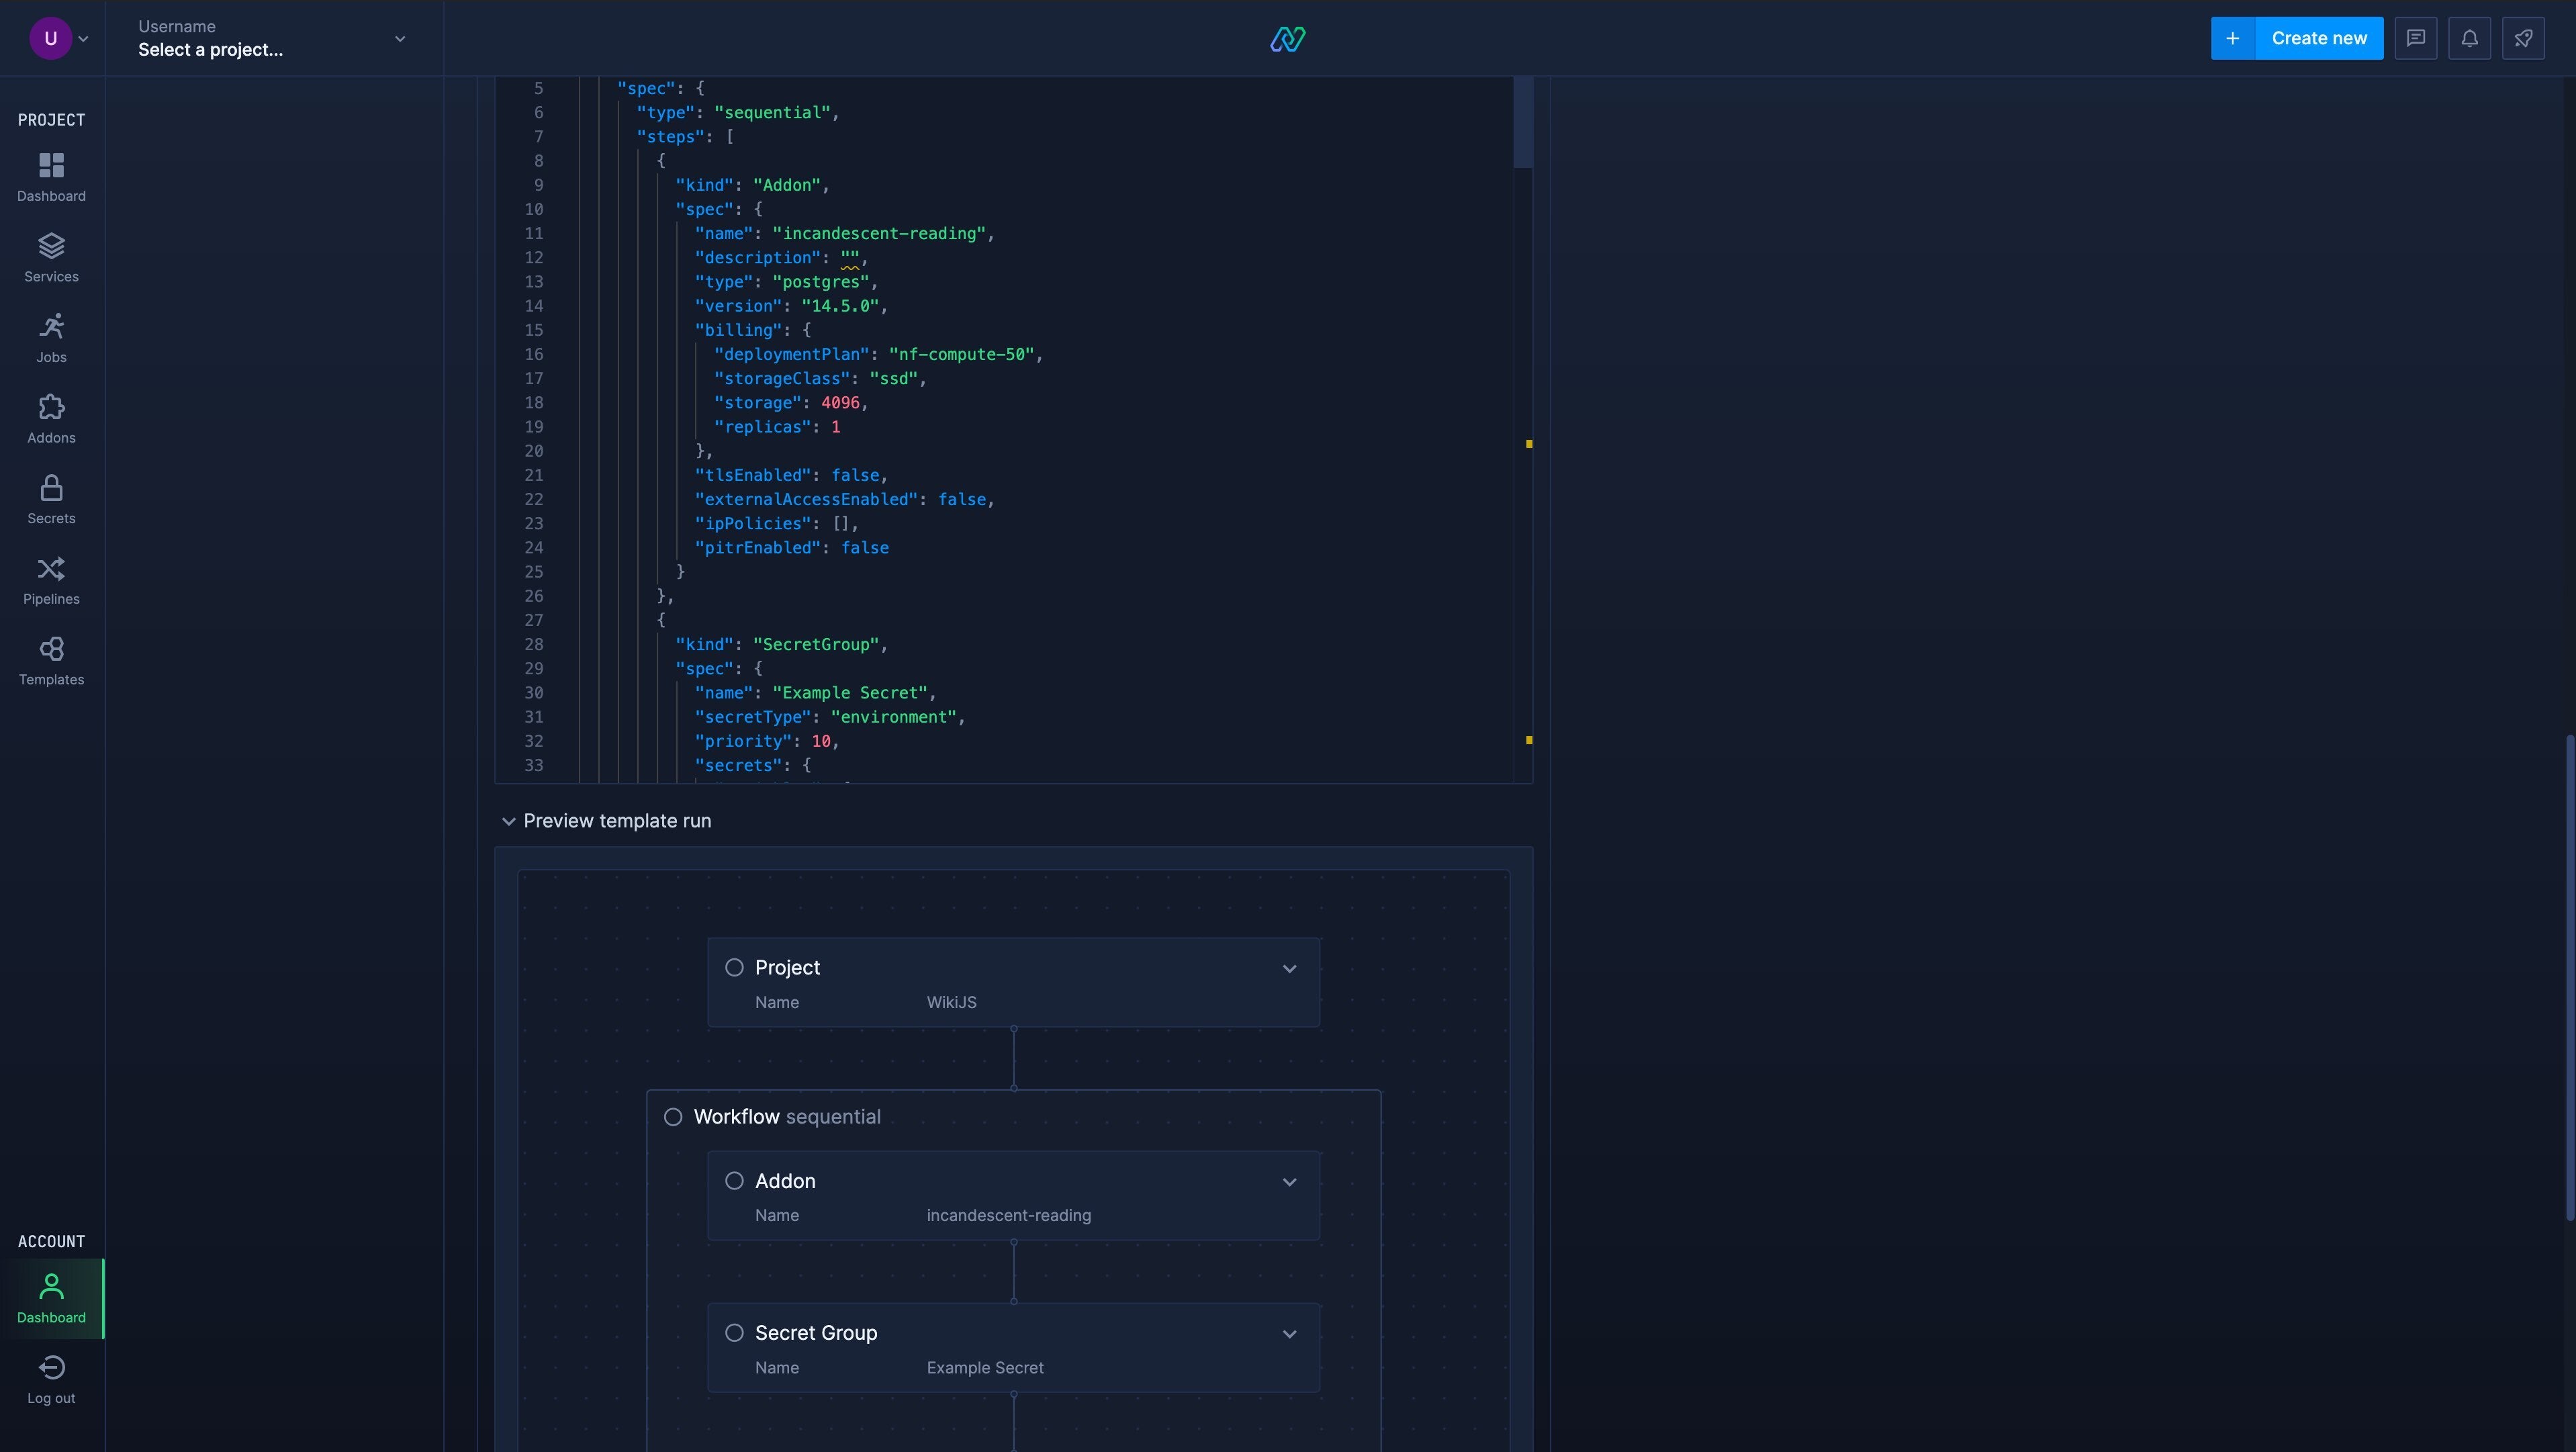This screenshot has height=1452, width=2576.
Task: Collapse the Preview template run section
Action: point(508,821)
